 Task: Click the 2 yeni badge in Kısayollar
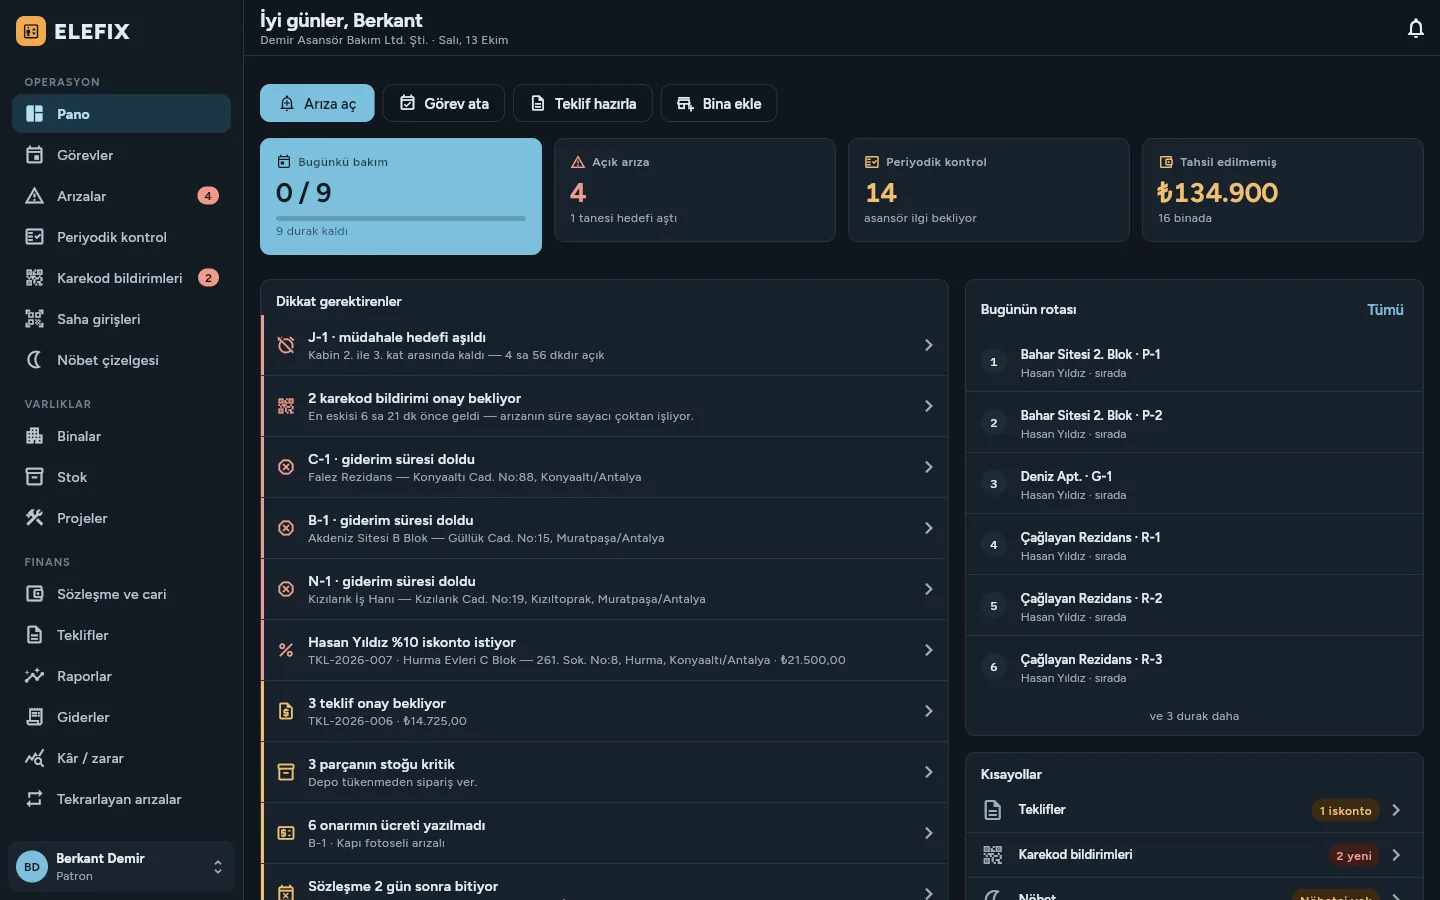[x=1354, y=855]
